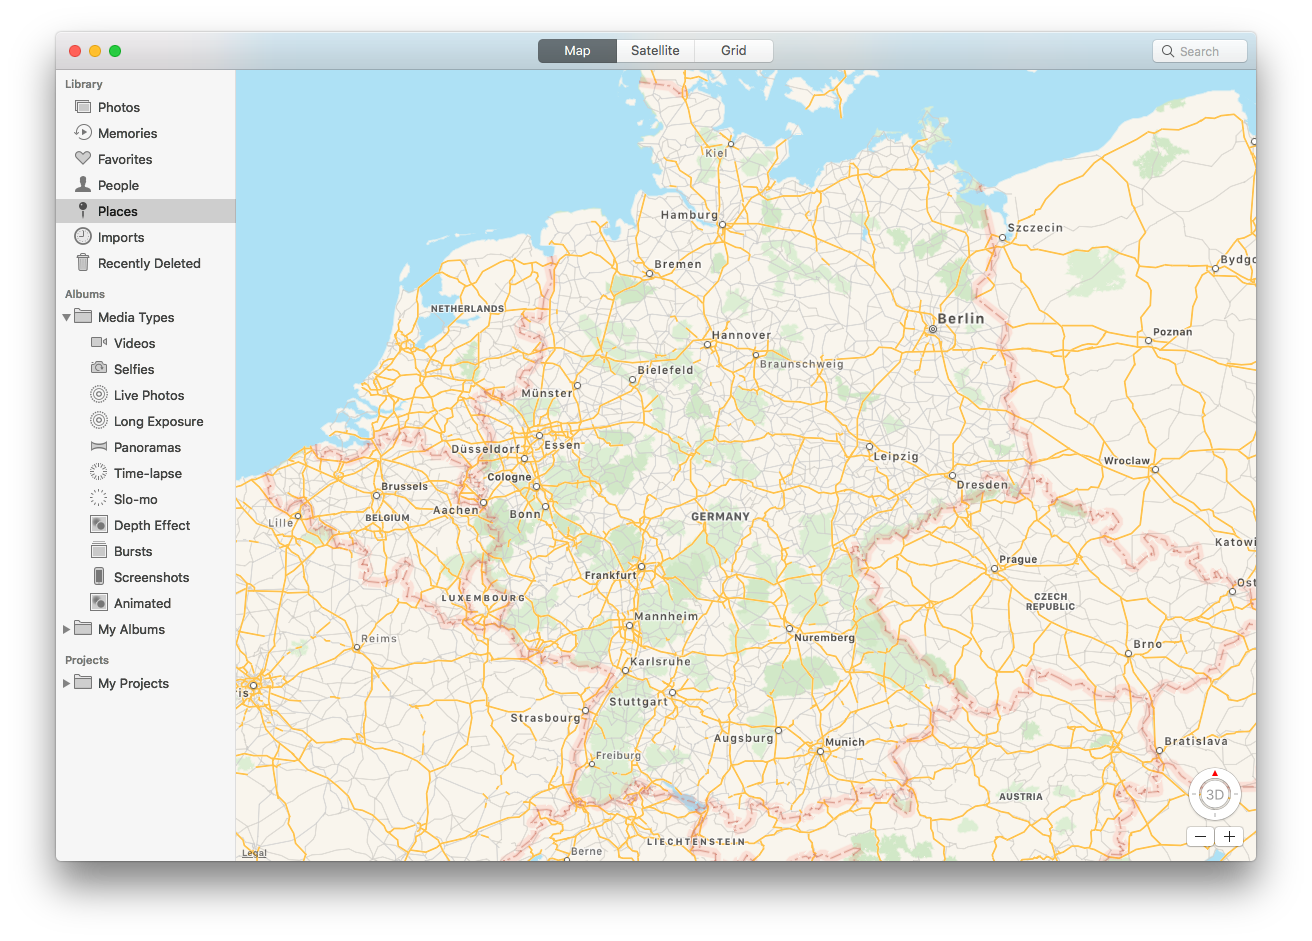Click the Stuttgart label on the map
The height and width of the screenshot is (941, 1312).
pyautogui.click(x=638, y=702)
